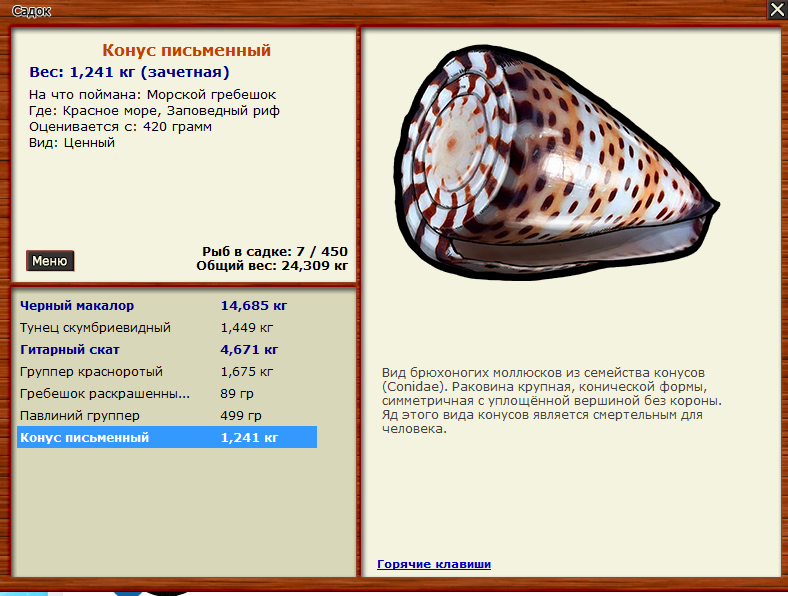Select Павлиний группер in the fish list

coord(167,416)
